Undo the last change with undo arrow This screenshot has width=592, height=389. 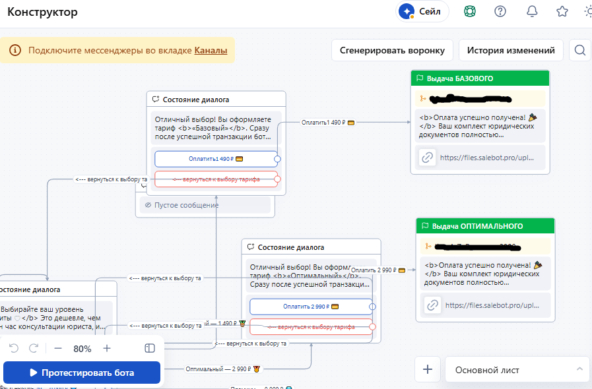pyautogui.click(x=14, y=348)
